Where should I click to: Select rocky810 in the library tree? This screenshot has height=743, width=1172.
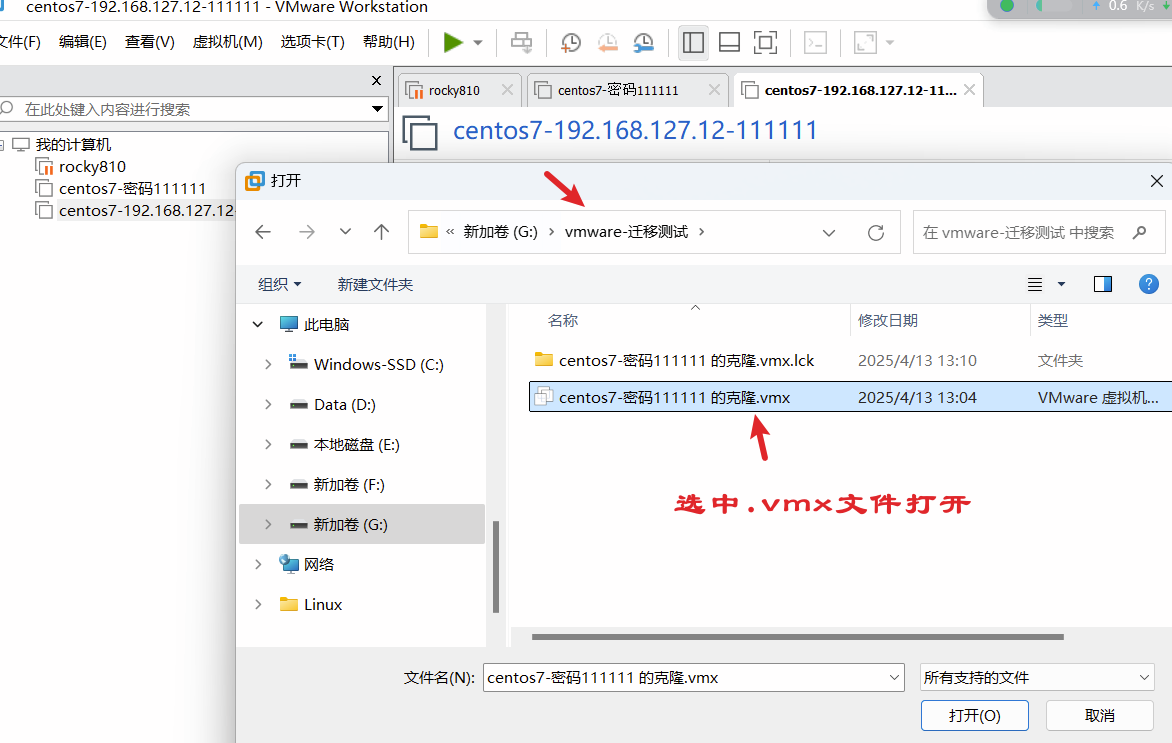(92, 167)
